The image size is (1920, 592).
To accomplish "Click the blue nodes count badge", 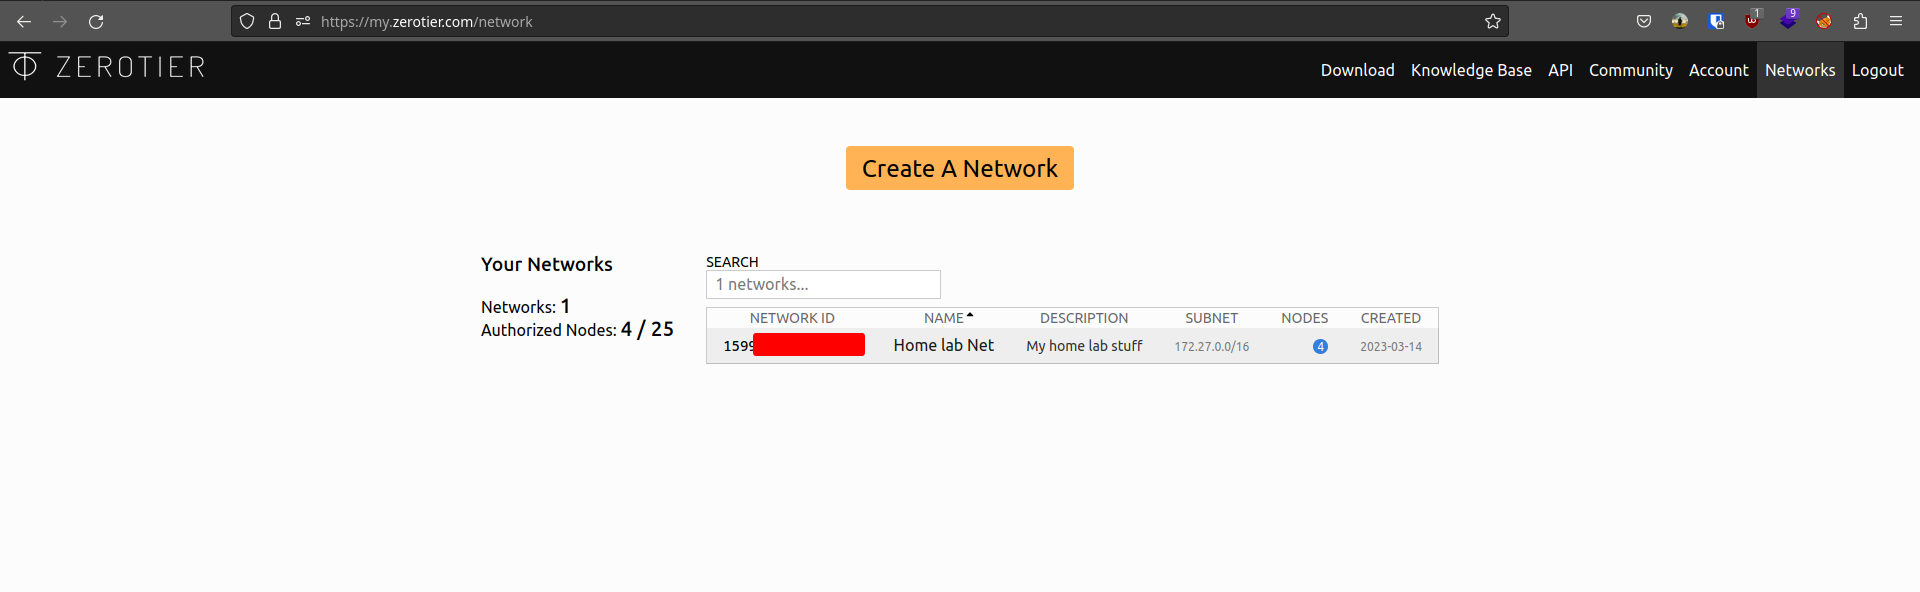I will pyautogui.click(x=1320, y=346).
